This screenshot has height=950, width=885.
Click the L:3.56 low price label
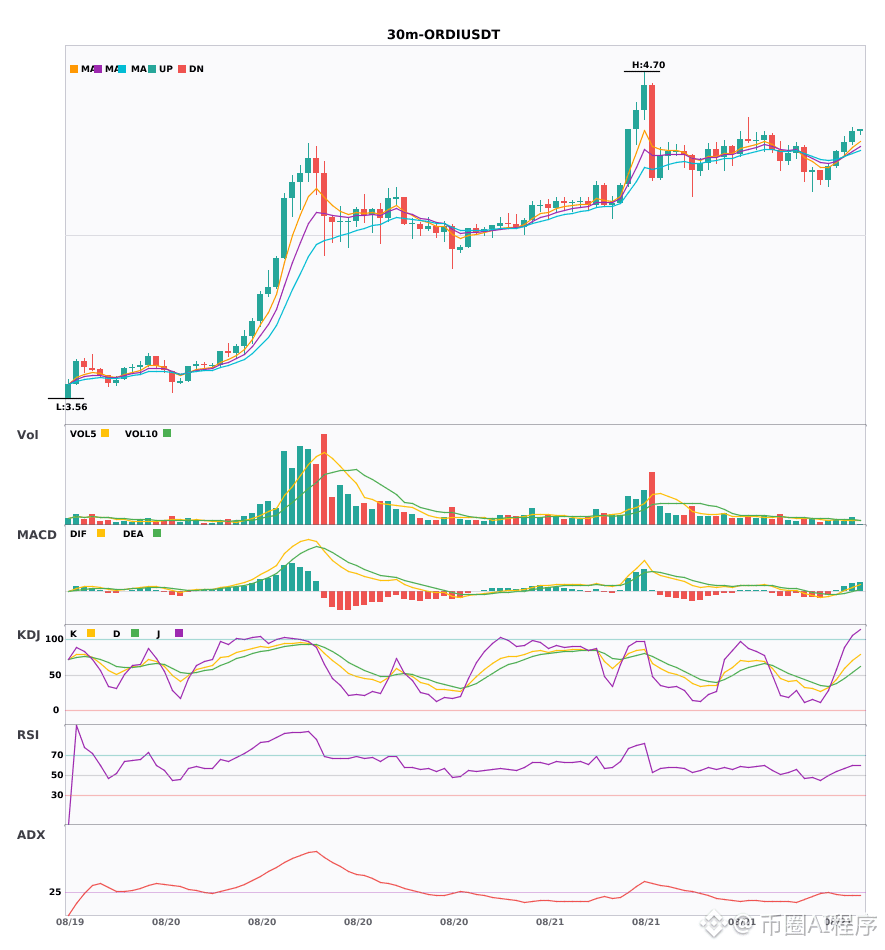pyautogui.click(x=71, y=407)
